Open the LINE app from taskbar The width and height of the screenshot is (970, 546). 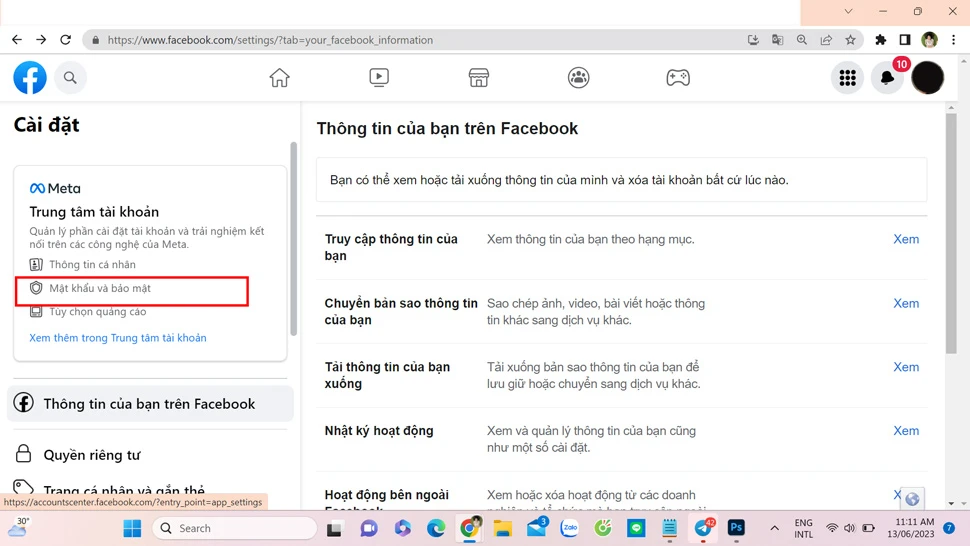point(636,528)
